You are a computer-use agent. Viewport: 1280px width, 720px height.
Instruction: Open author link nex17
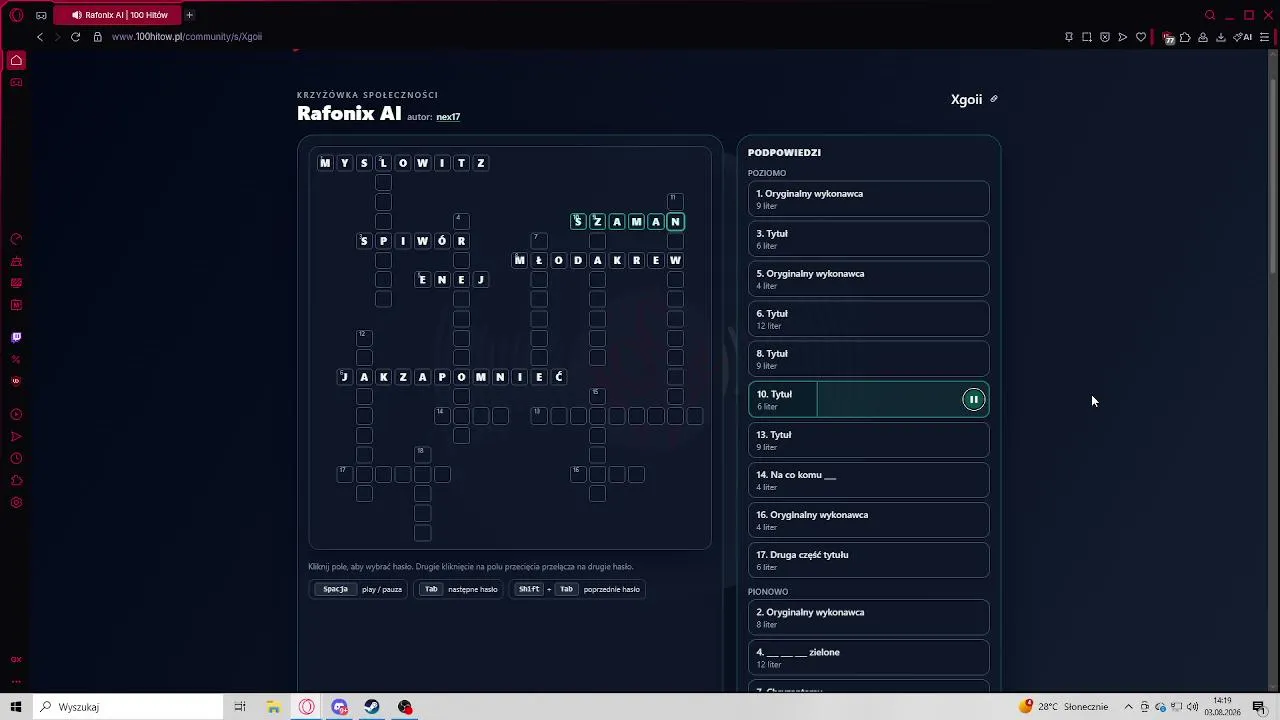point(448,117)
